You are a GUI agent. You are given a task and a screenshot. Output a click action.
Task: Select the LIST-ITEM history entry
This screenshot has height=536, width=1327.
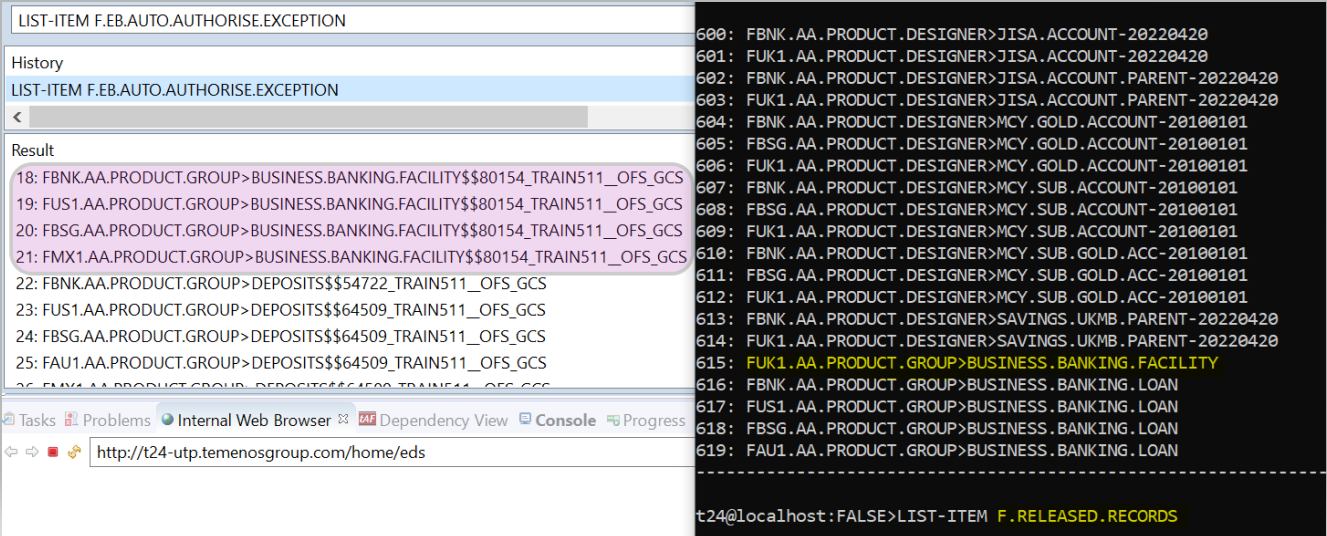tap(350, 90)
